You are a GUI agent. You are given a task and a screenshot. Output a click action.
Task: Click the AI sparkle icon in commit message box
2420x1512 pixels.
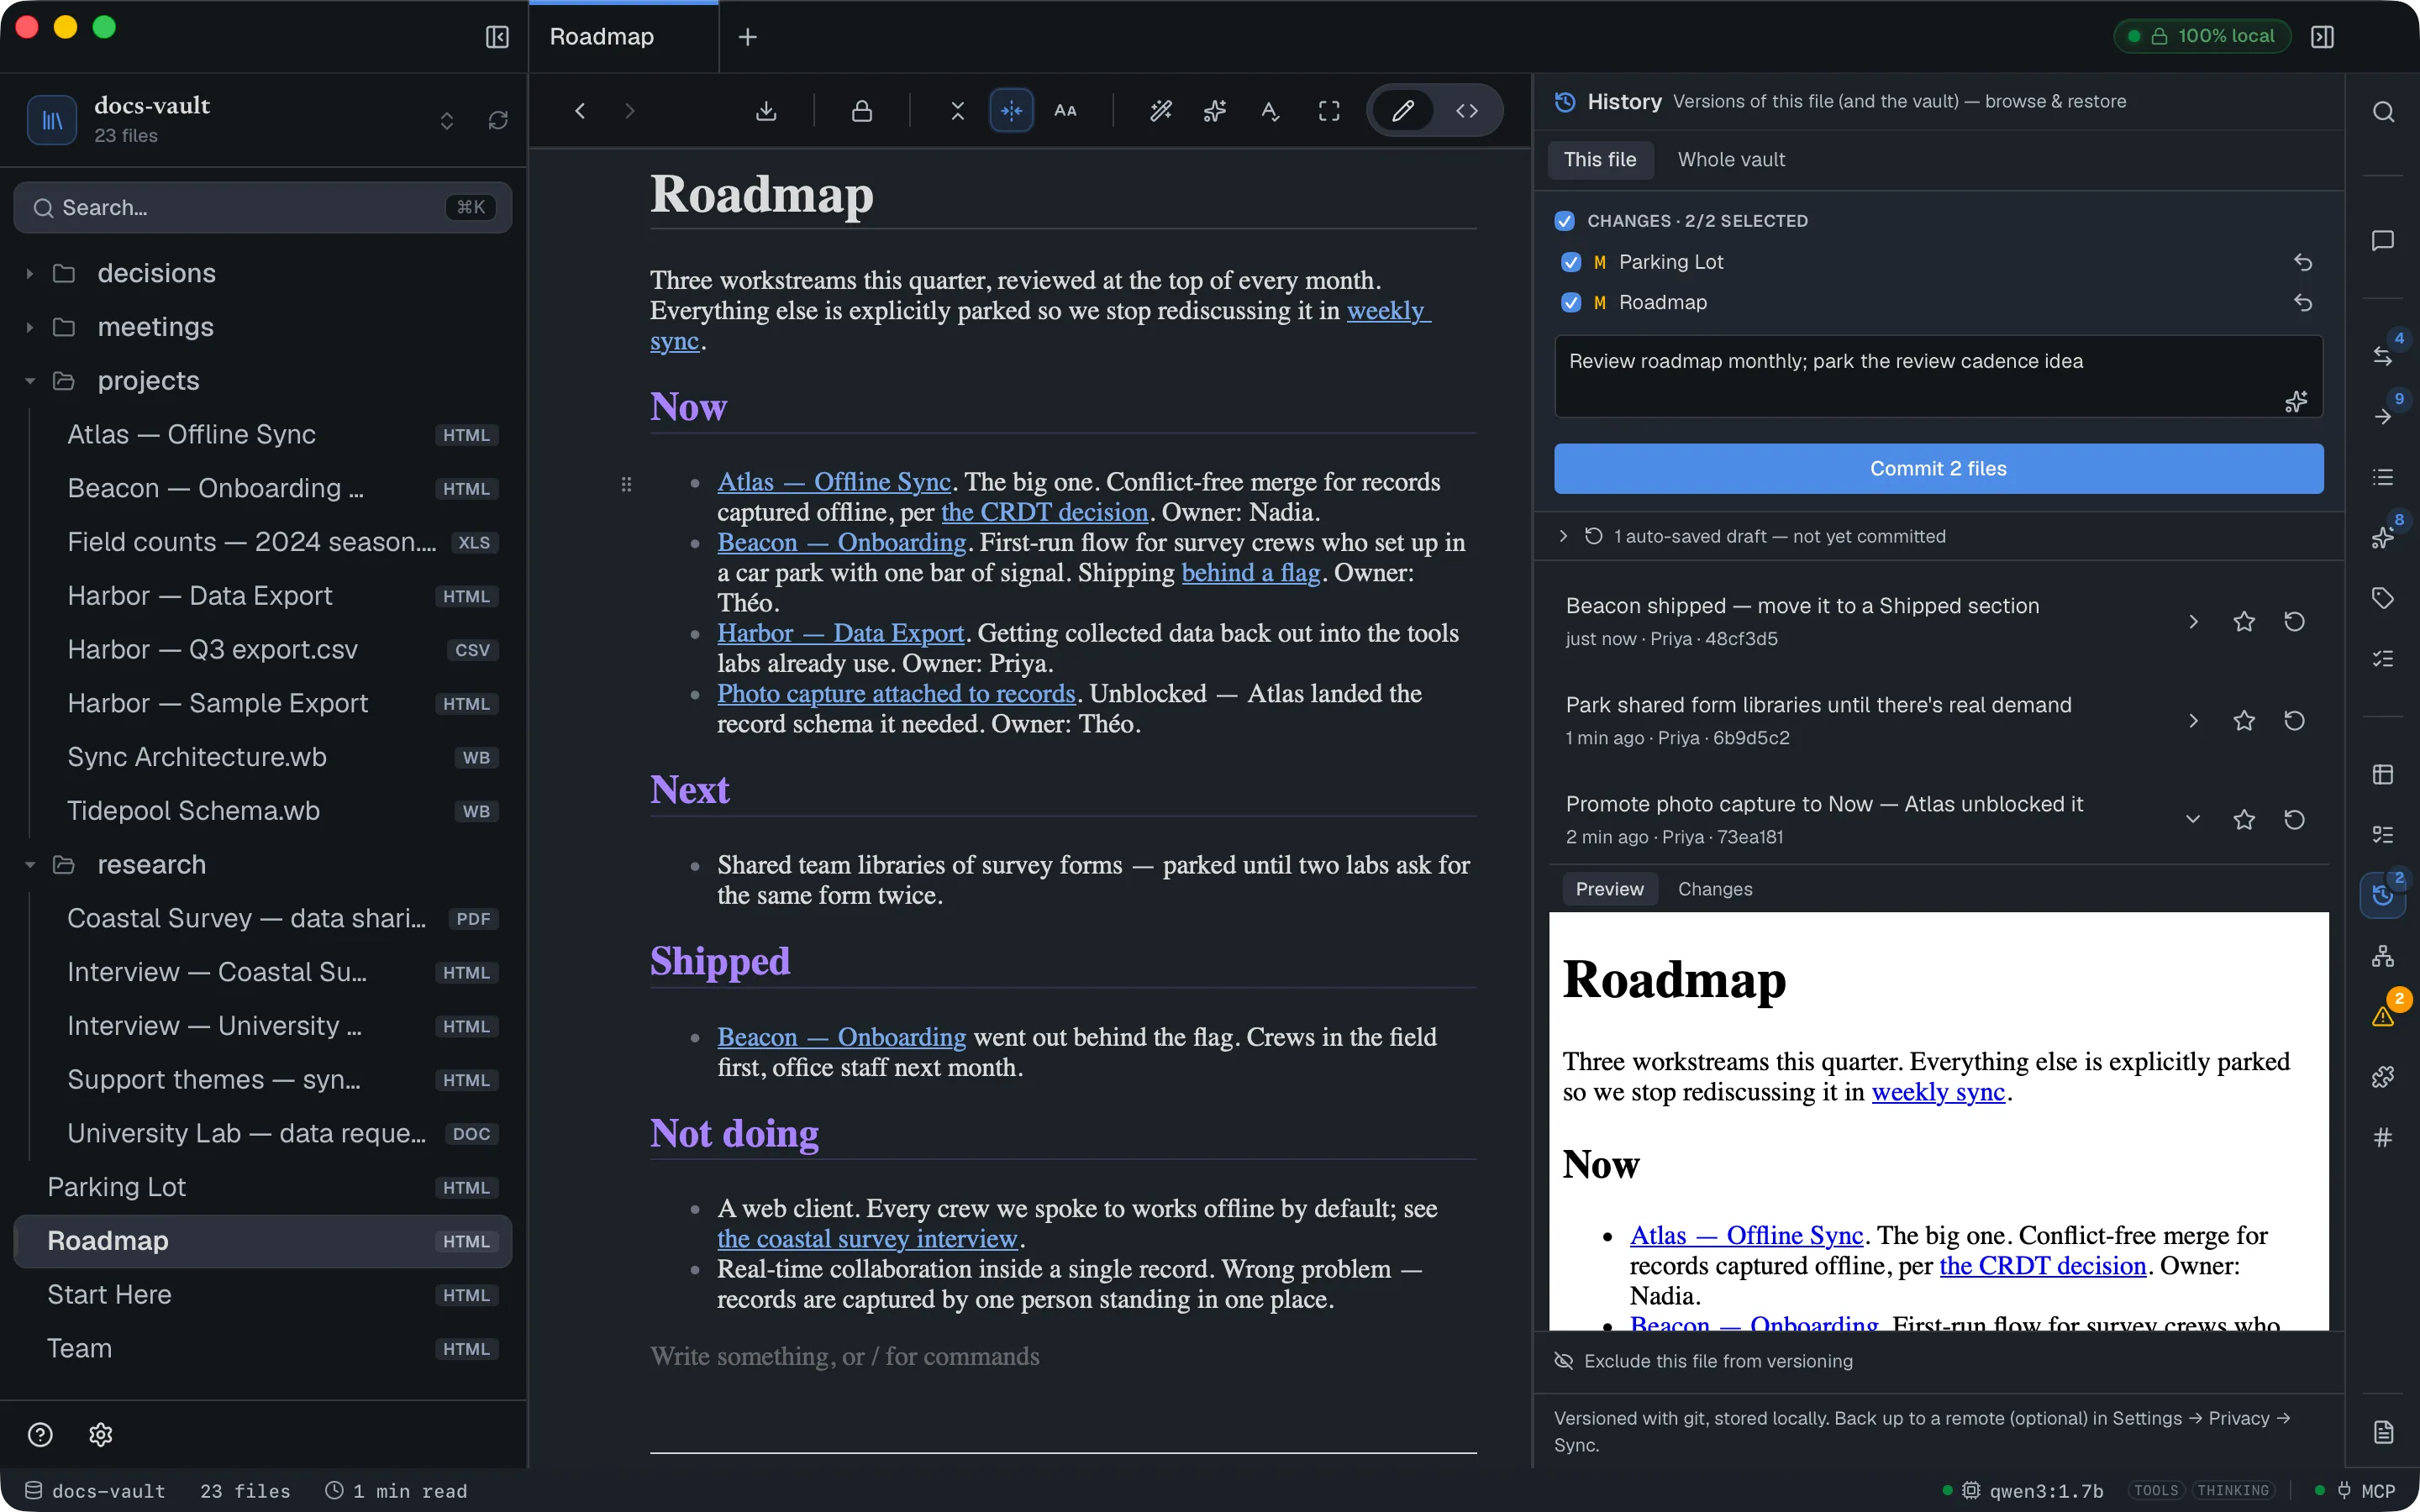[x=2296, y=401]
